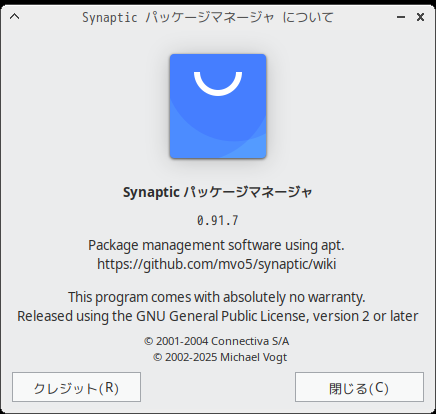
Task: Click the 'Connectiva S/A' copyright name
Action: tap(250, 341)
